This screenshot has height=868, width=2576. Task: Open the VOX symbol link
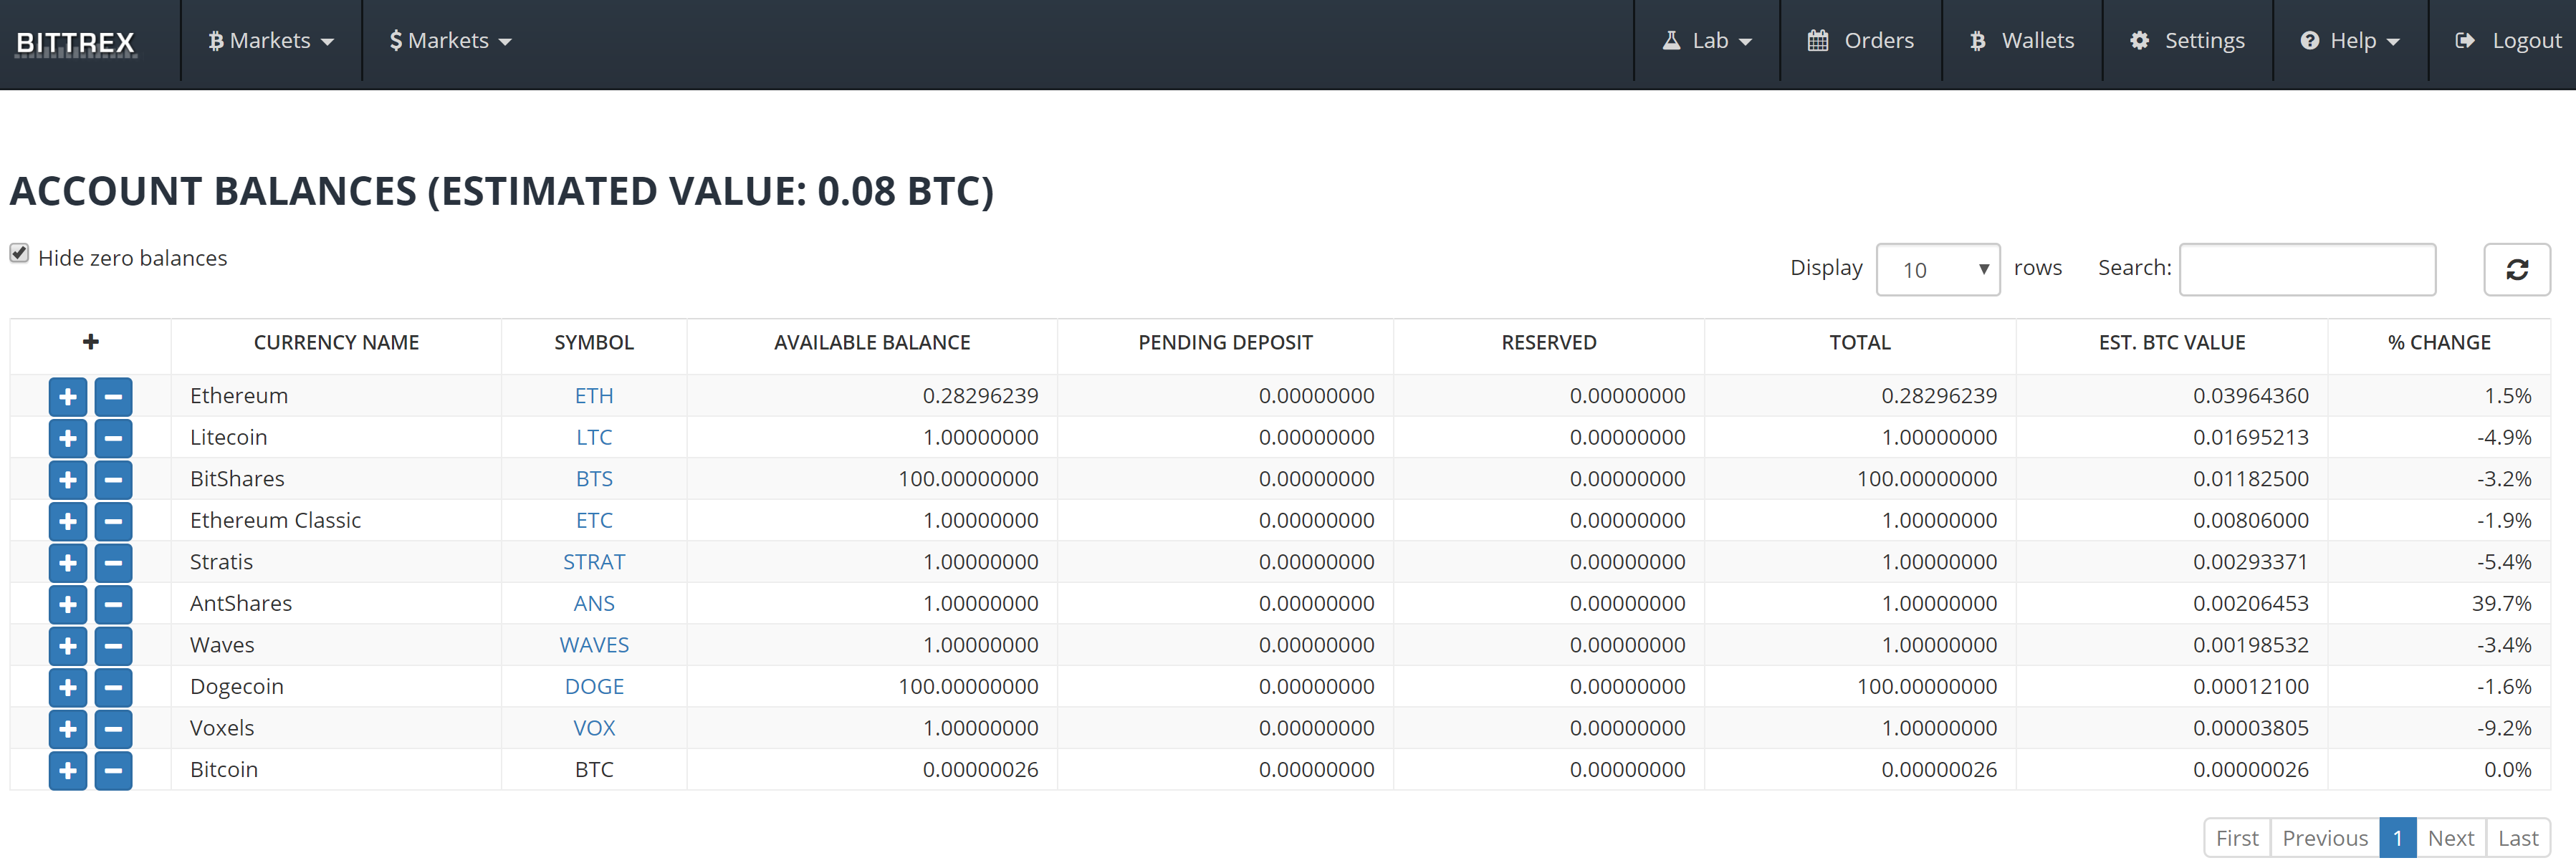click(594, 728)
